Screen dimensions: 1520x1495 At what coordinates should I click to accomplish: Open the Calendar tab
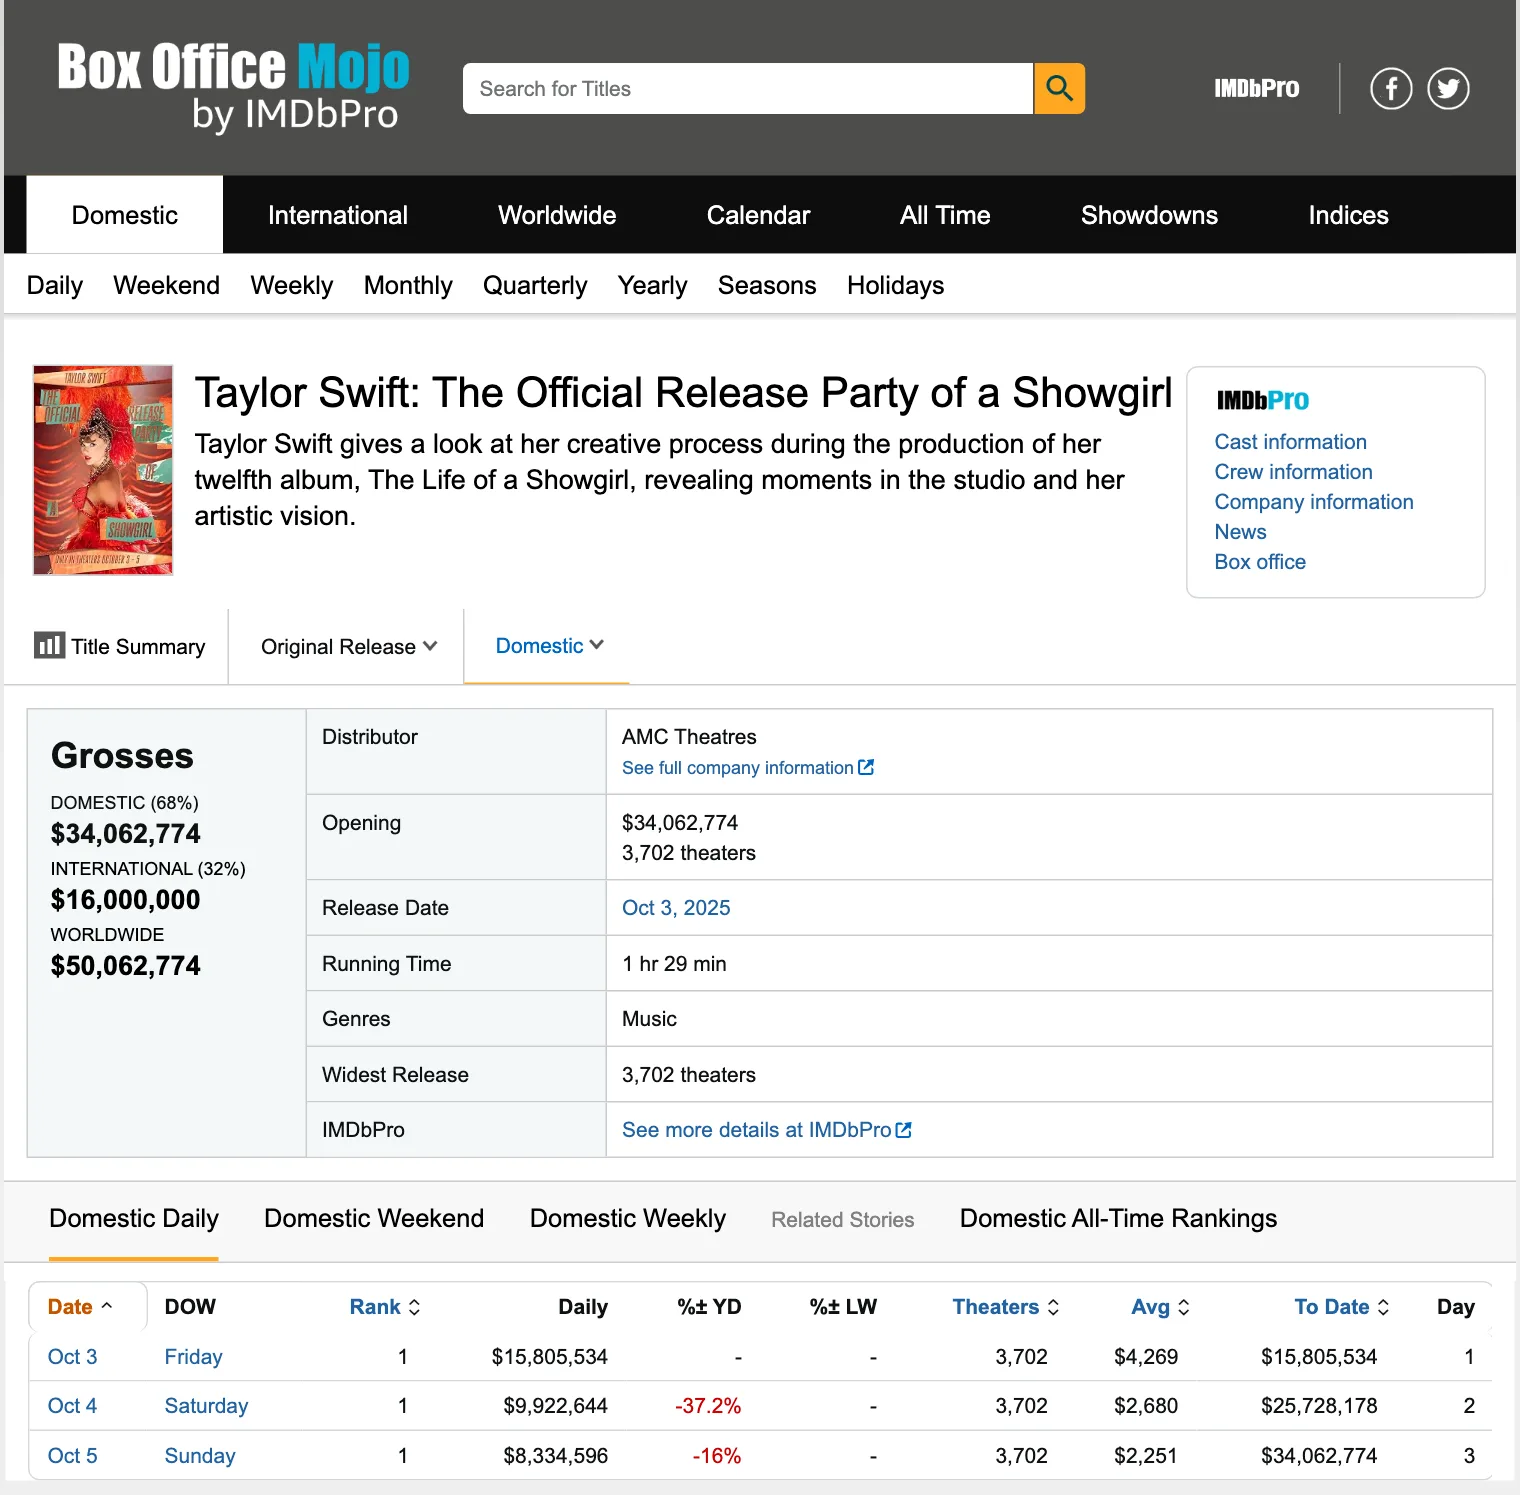click(x=758, y=215)
